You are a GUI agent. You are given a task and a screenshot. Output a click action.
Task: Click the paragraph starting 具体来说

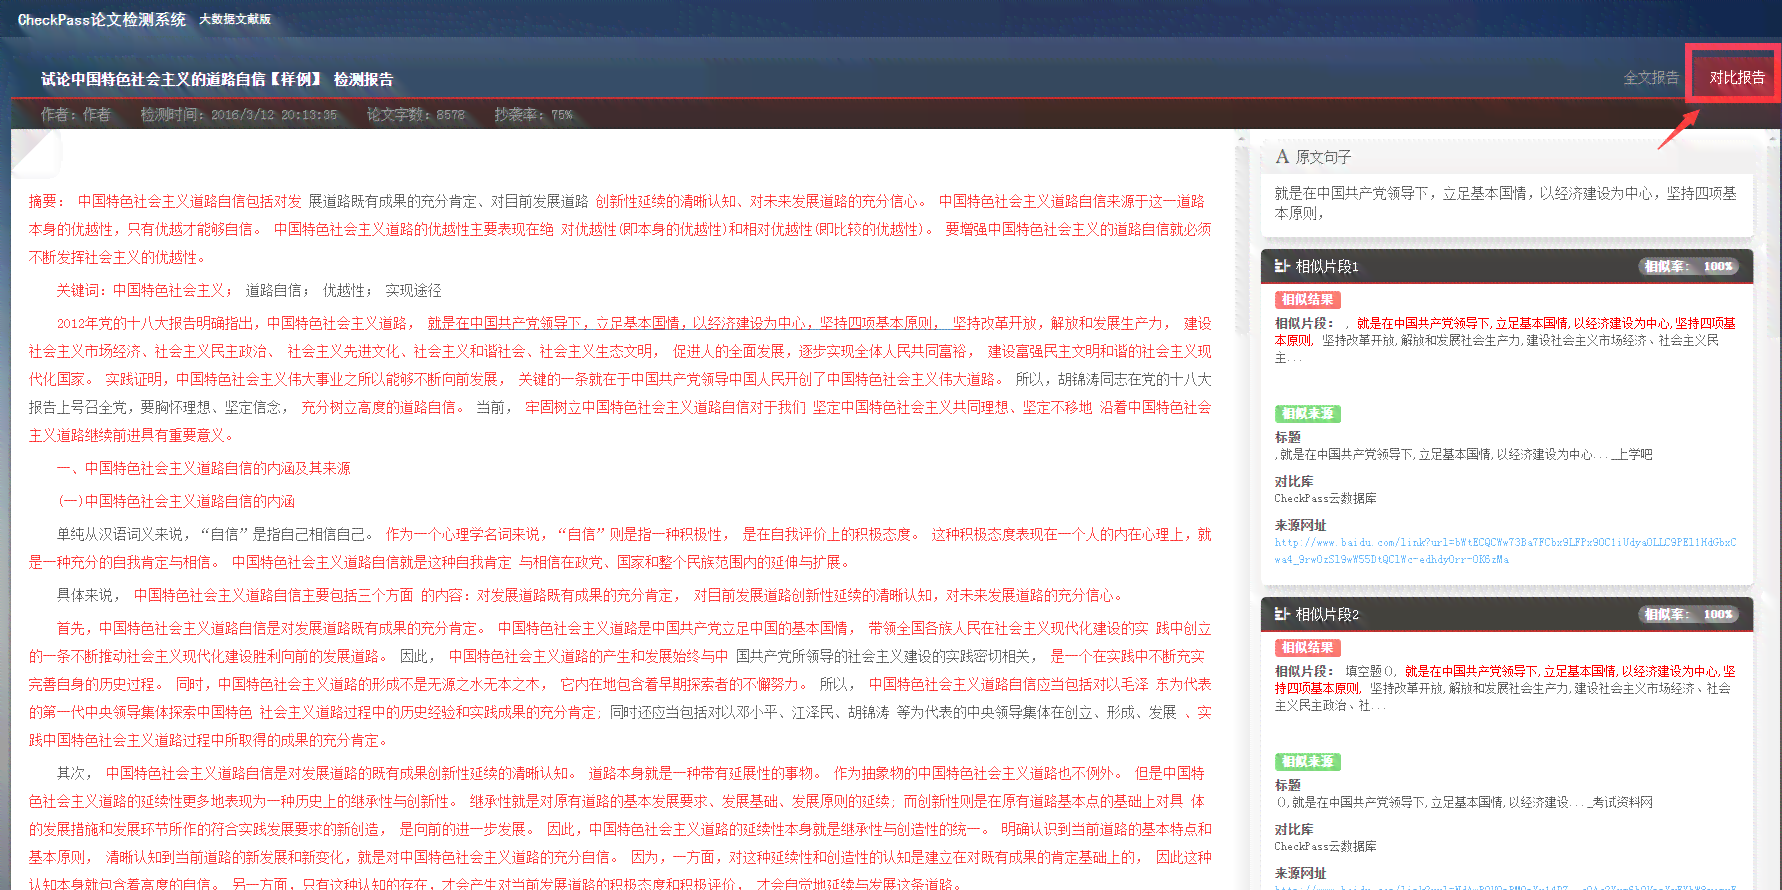(x=590, y=595)
